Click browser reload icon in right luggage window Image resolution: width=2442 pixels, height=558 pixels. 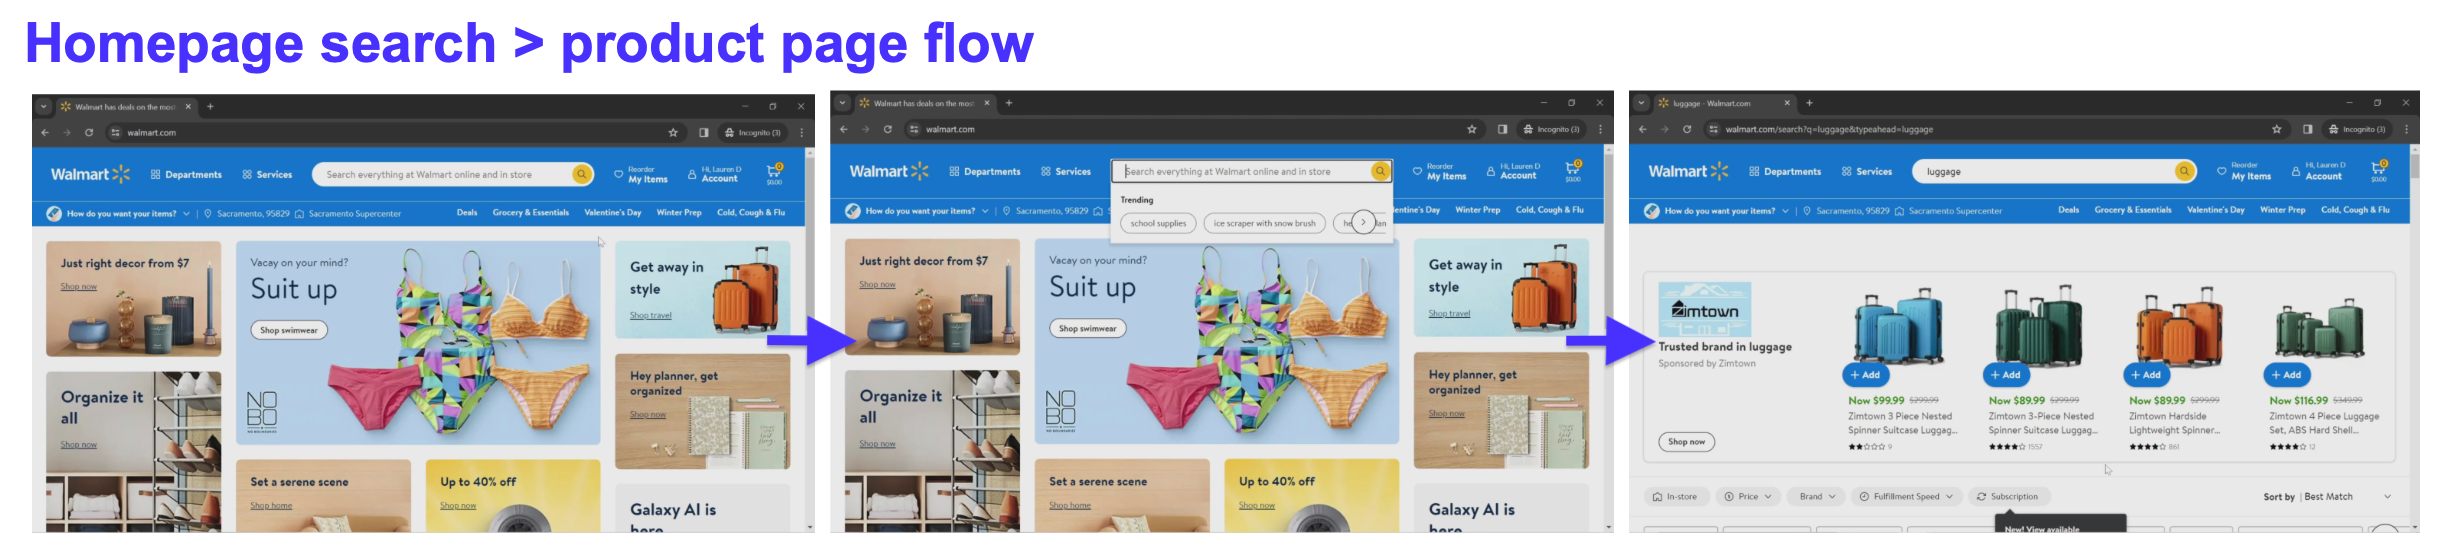(1687, 129)
